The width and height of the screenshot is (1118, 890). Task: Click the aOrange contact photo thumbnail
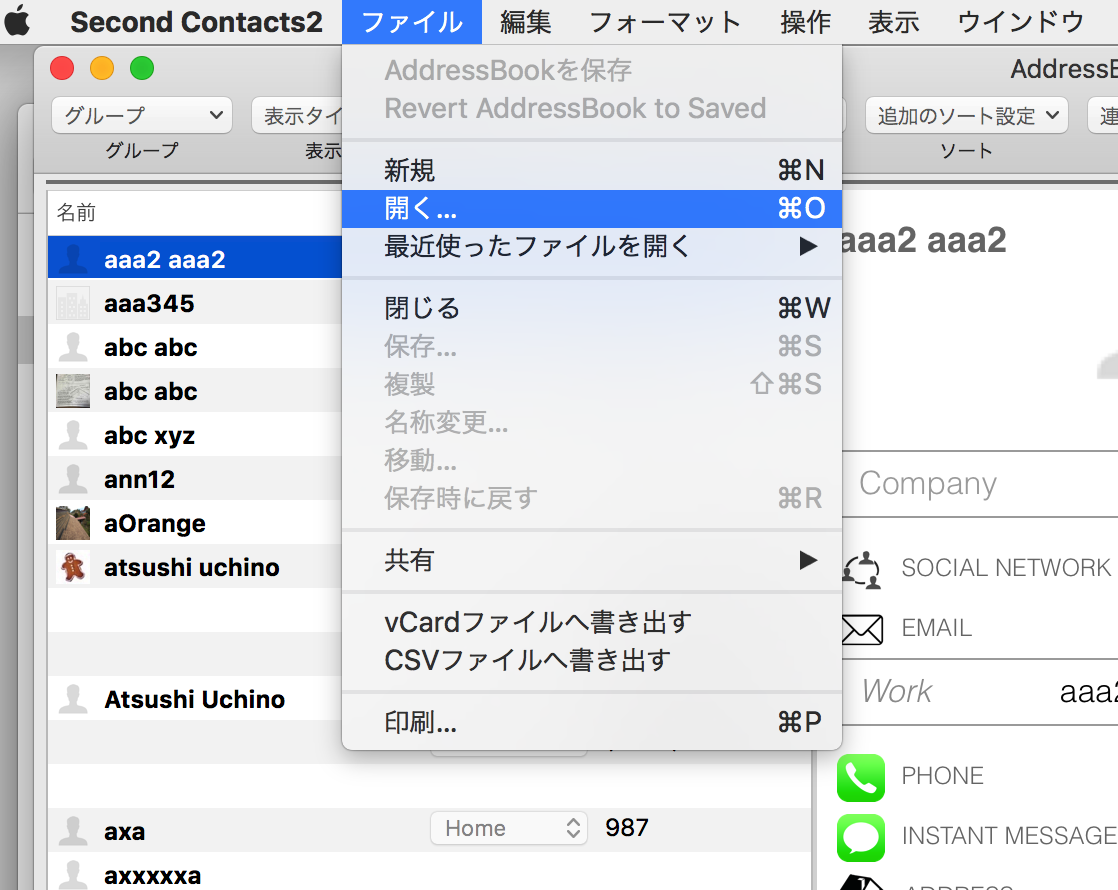point(73,523)
